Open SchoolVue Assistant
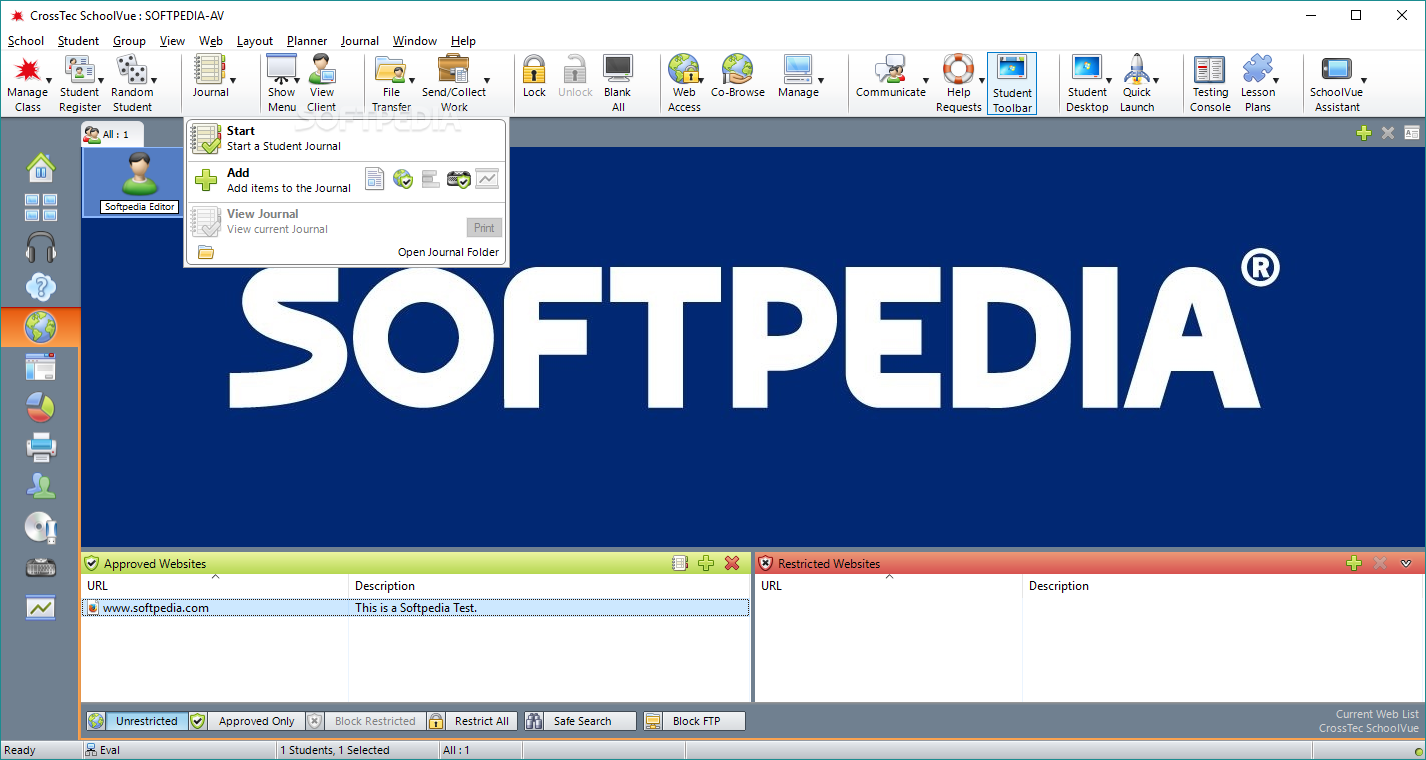The height and width of the screenshot is (760, 1426). coord(1337,83)
